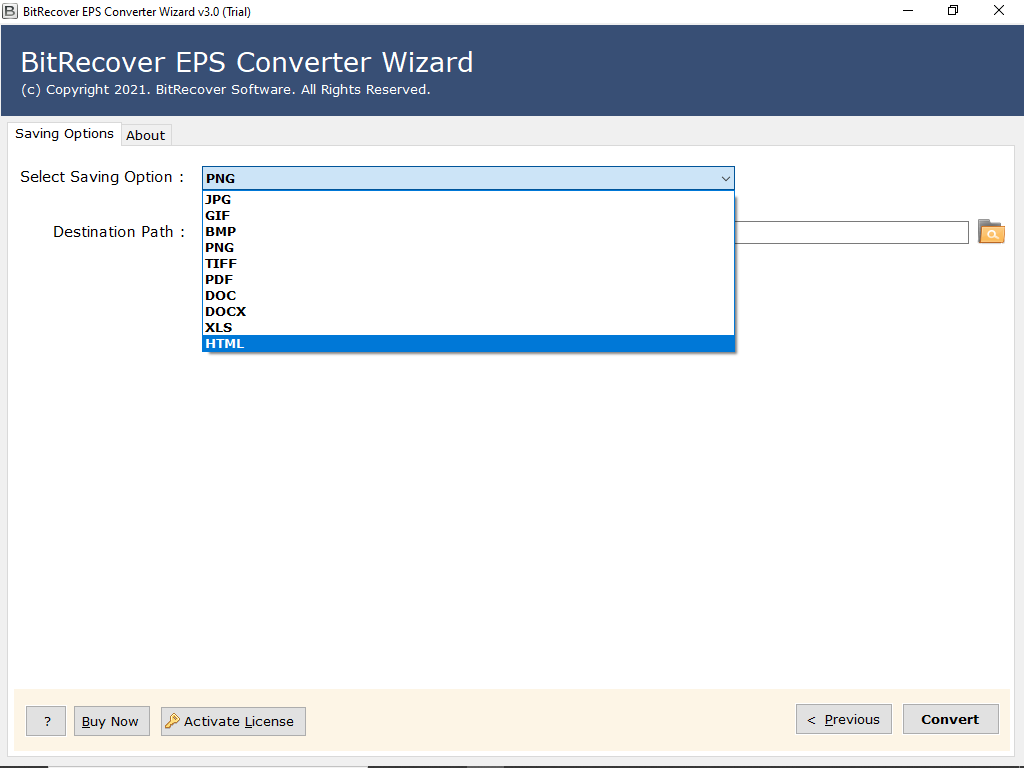Restore down the wizard window
The height and width of the screenshot is (768, 1024).
(x=953, y=11)
